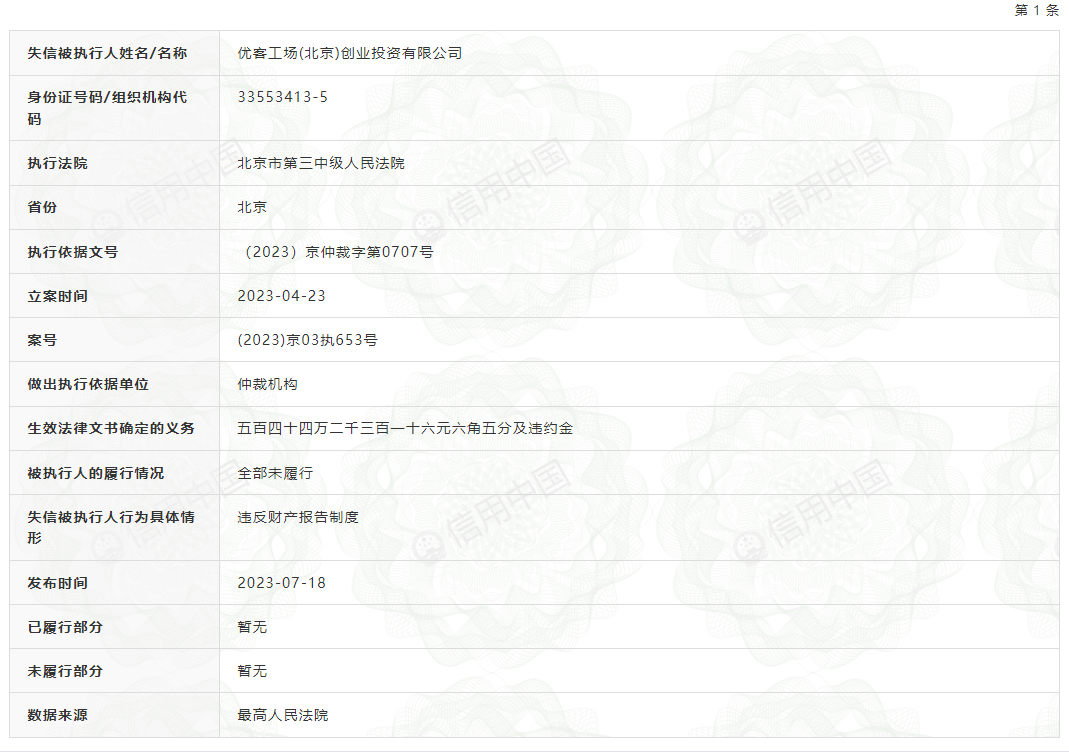Select the '做出执行依据单位' row label
1069x752 pixels.
(x=88, y=385)
